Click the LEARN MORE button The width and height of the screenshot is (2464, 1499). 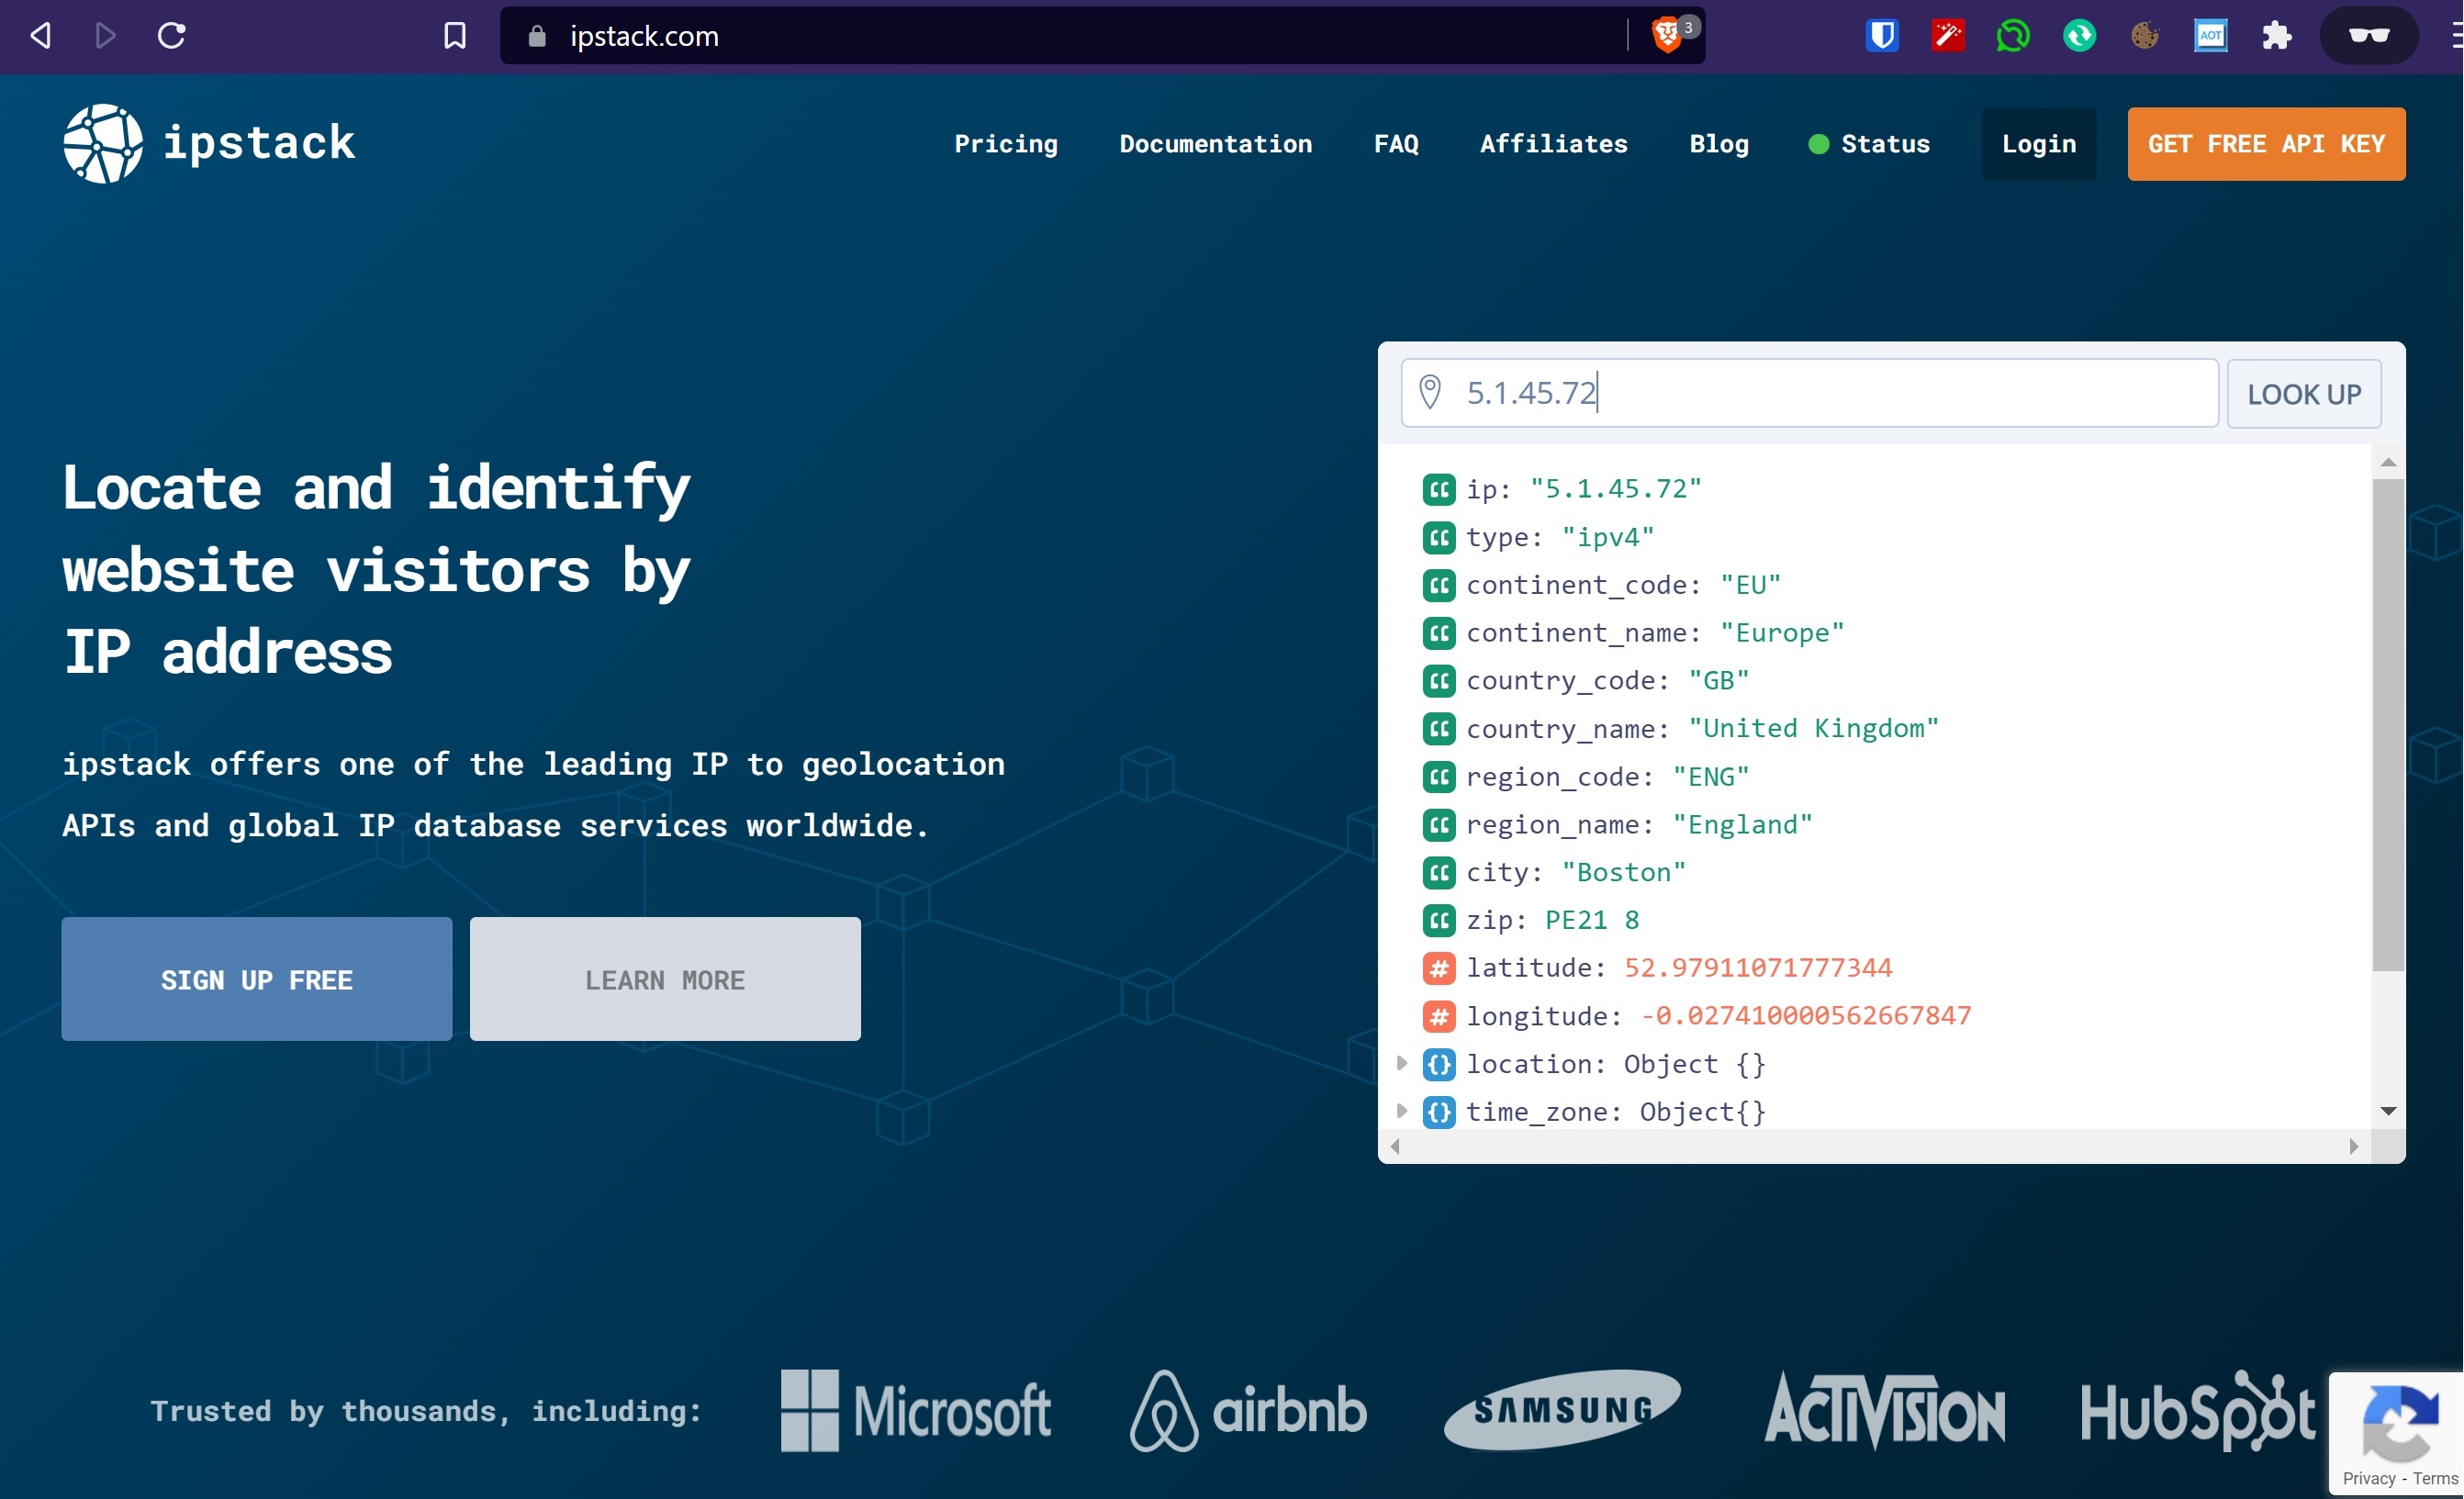pos(665,979)
